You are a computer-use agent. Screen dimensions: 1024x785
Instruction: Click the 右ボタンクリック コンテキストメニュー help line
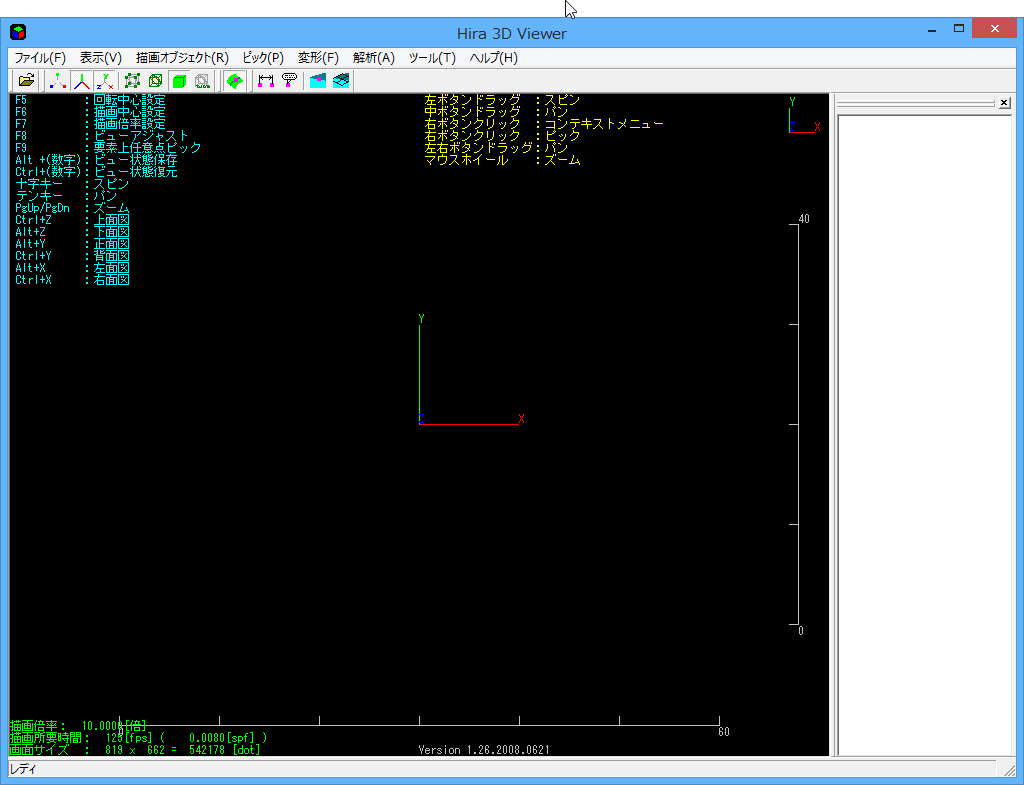click(544, 124)
